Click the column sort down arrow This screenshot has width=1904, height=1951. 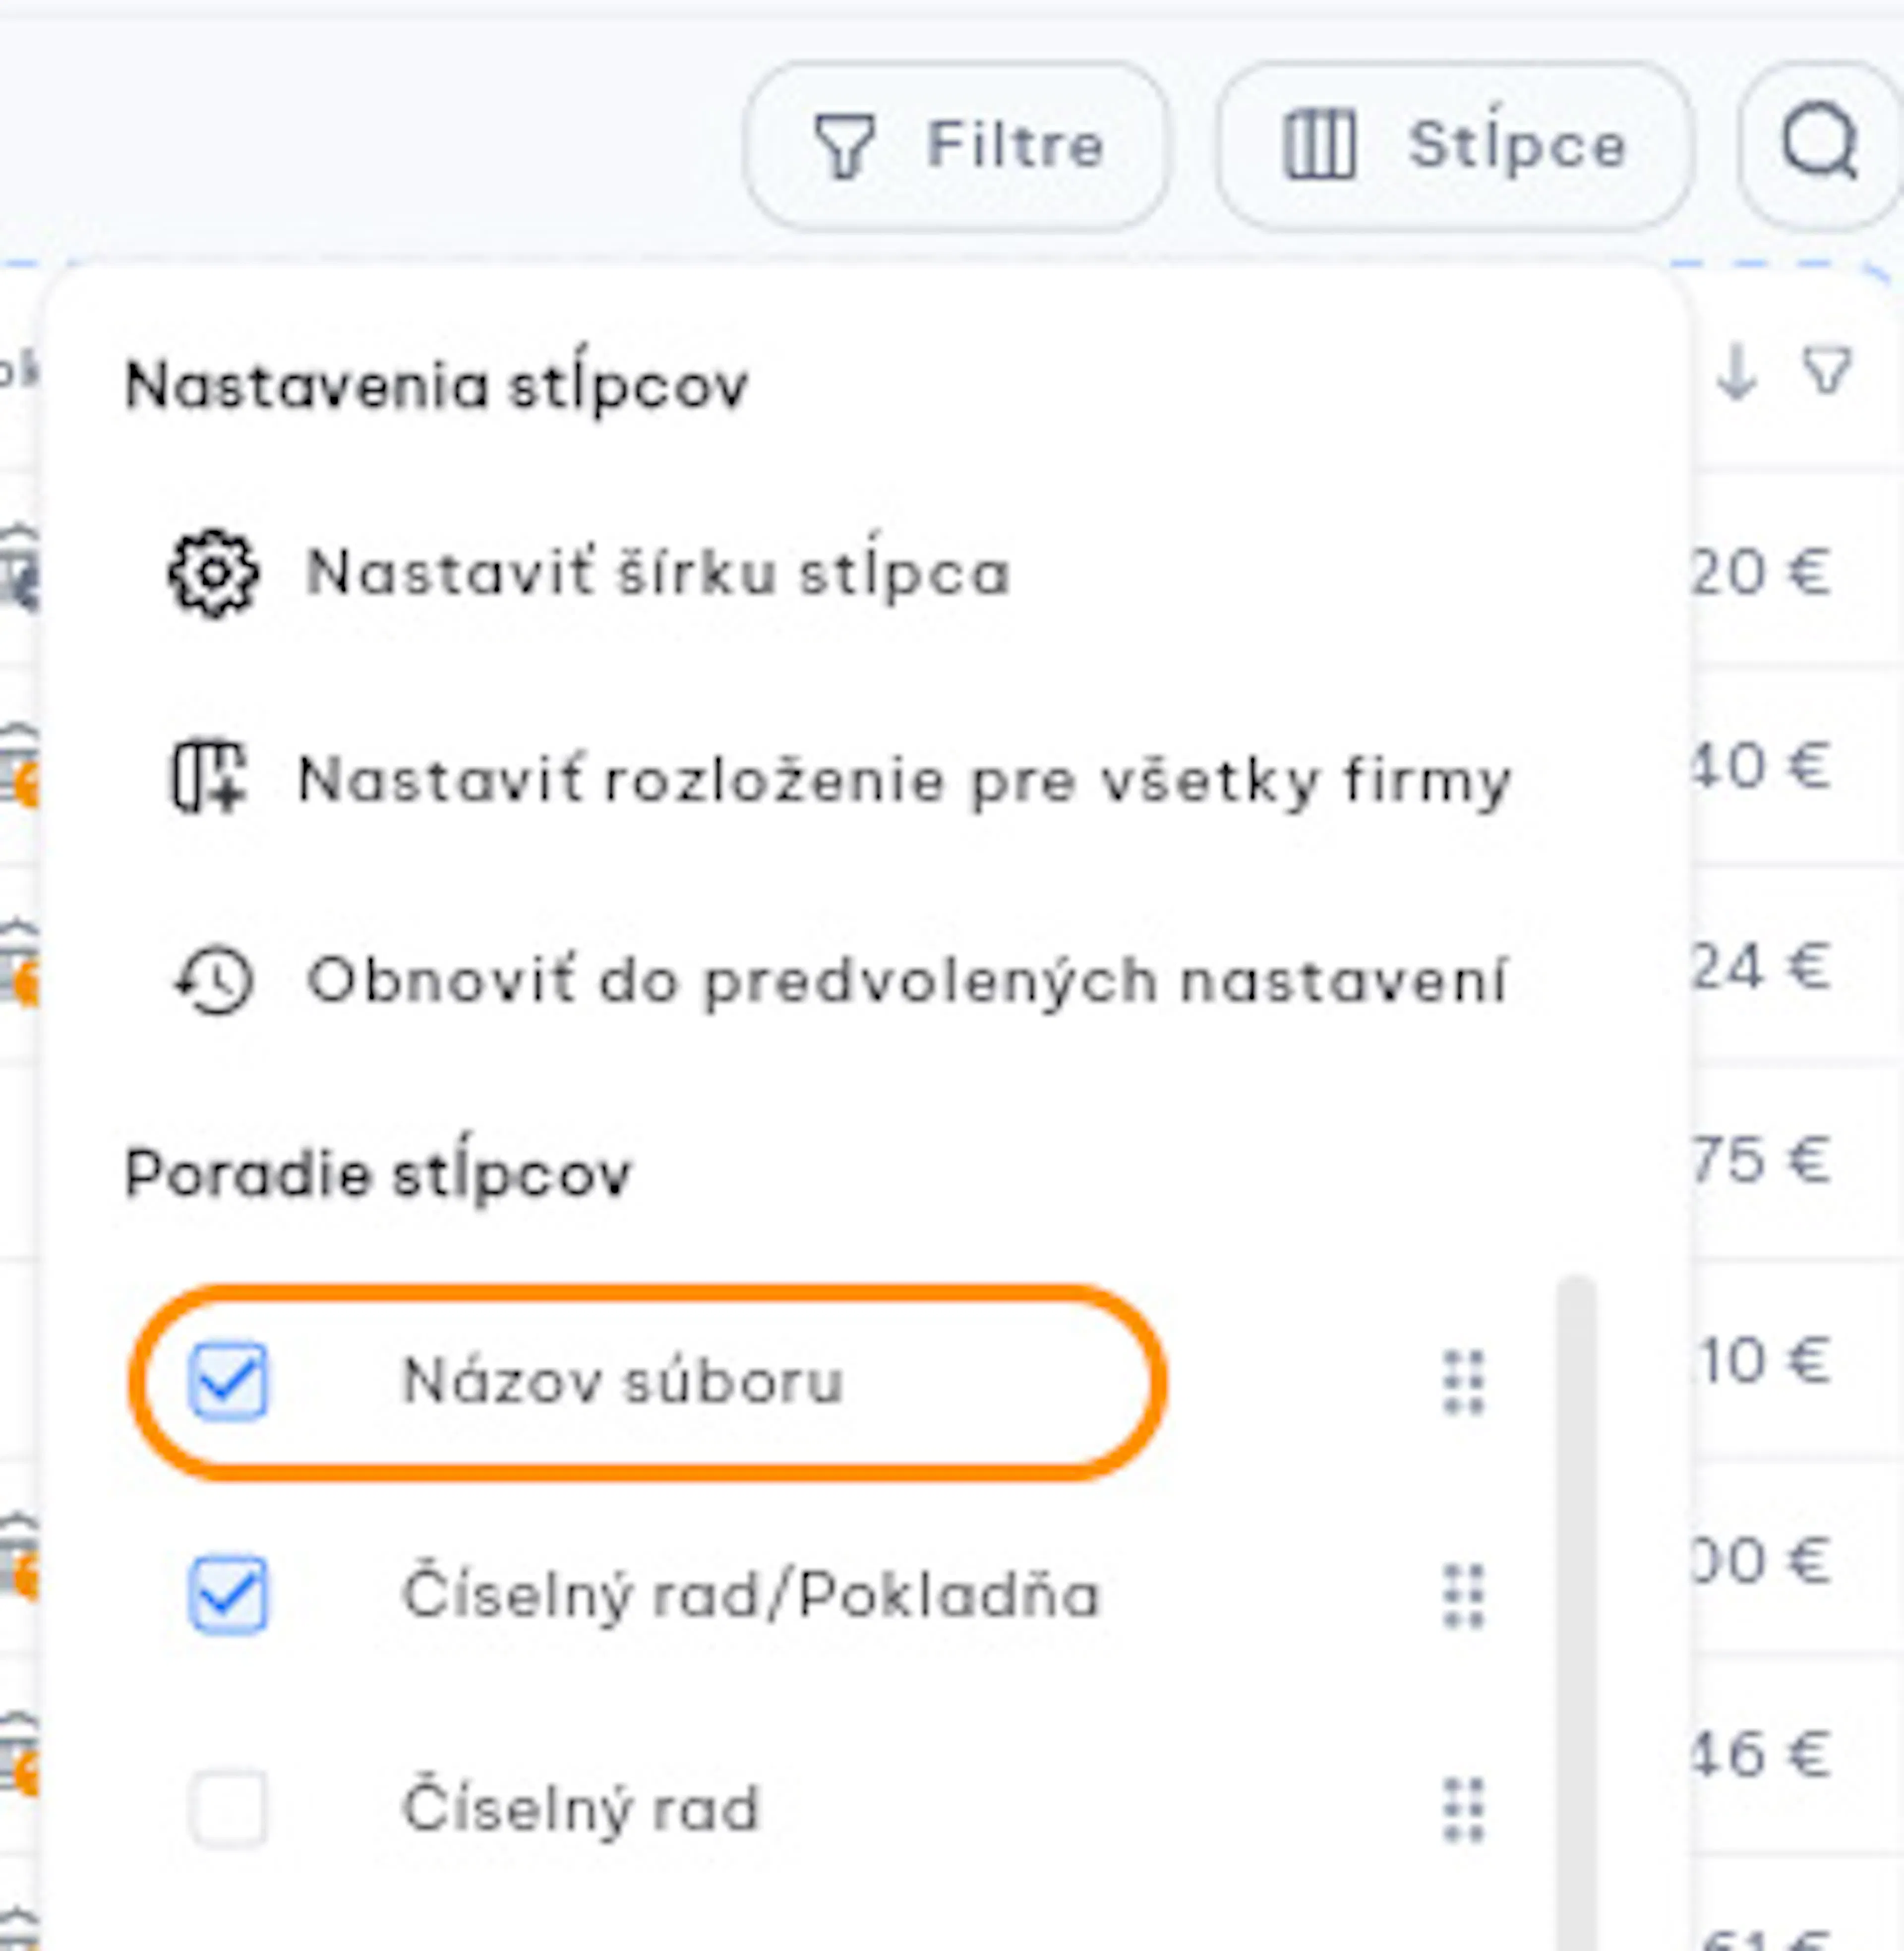1737,373
